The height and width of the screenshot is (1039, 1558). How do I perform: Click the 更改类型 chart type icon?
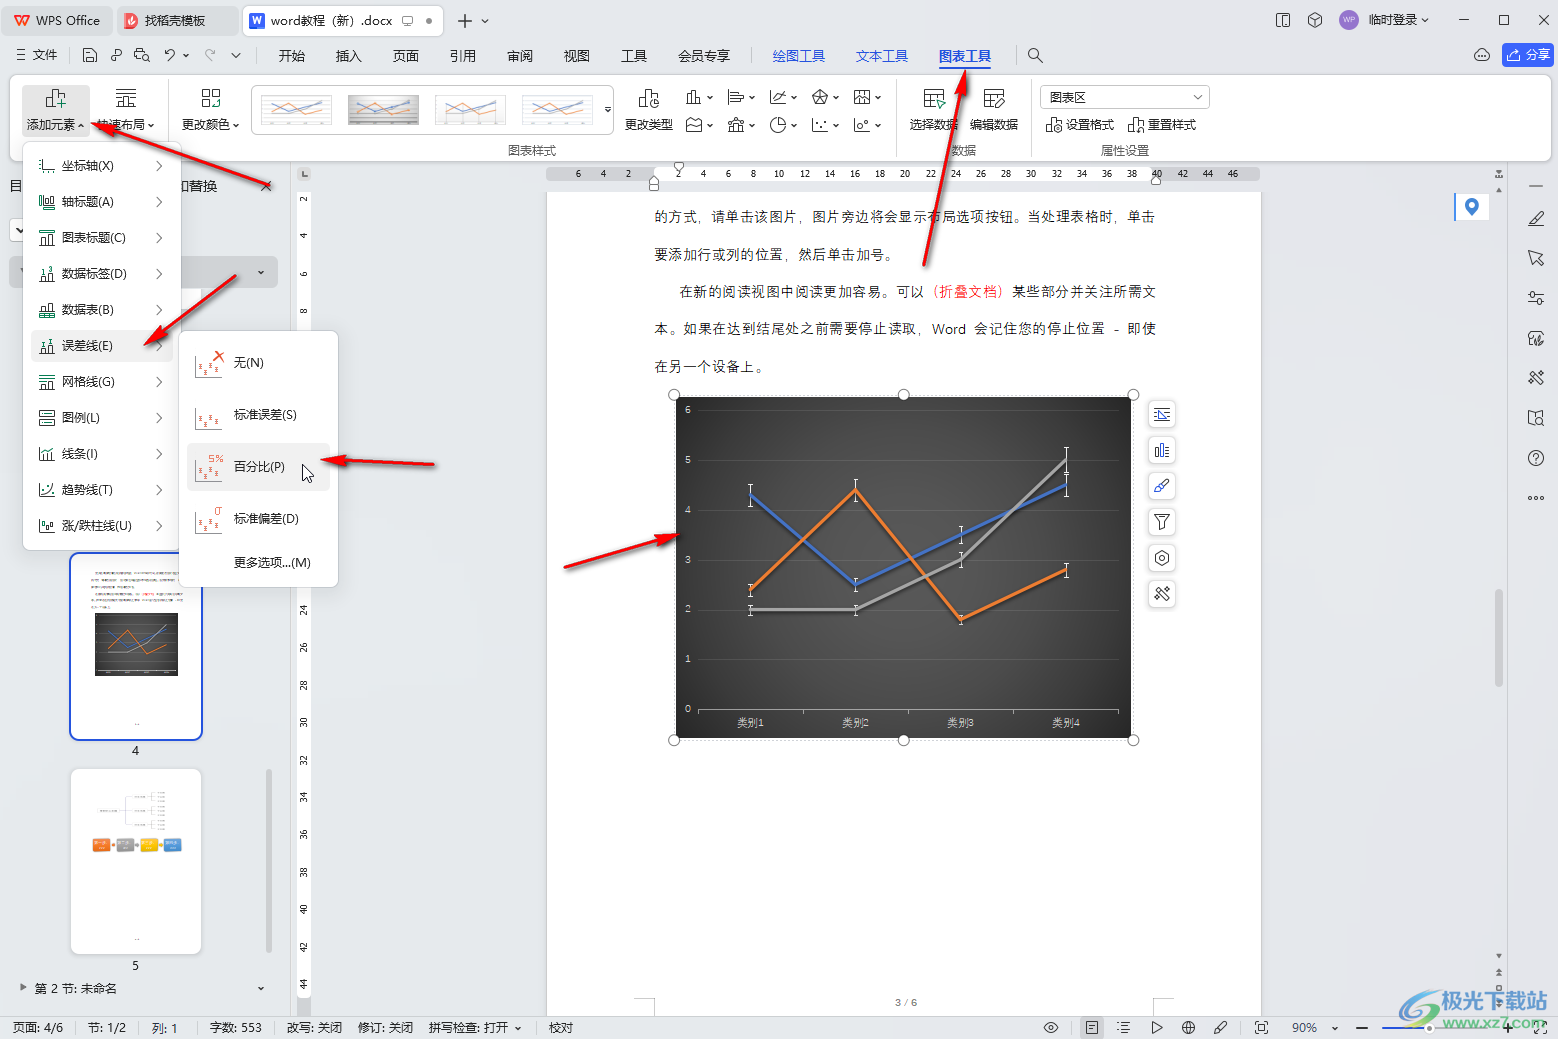[649, 110]
